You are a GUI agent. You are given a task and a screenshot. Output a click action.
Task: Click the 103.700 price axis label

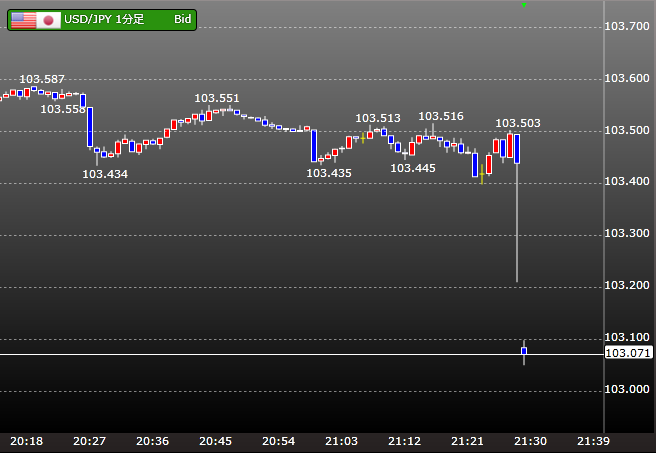click(628, 25)
